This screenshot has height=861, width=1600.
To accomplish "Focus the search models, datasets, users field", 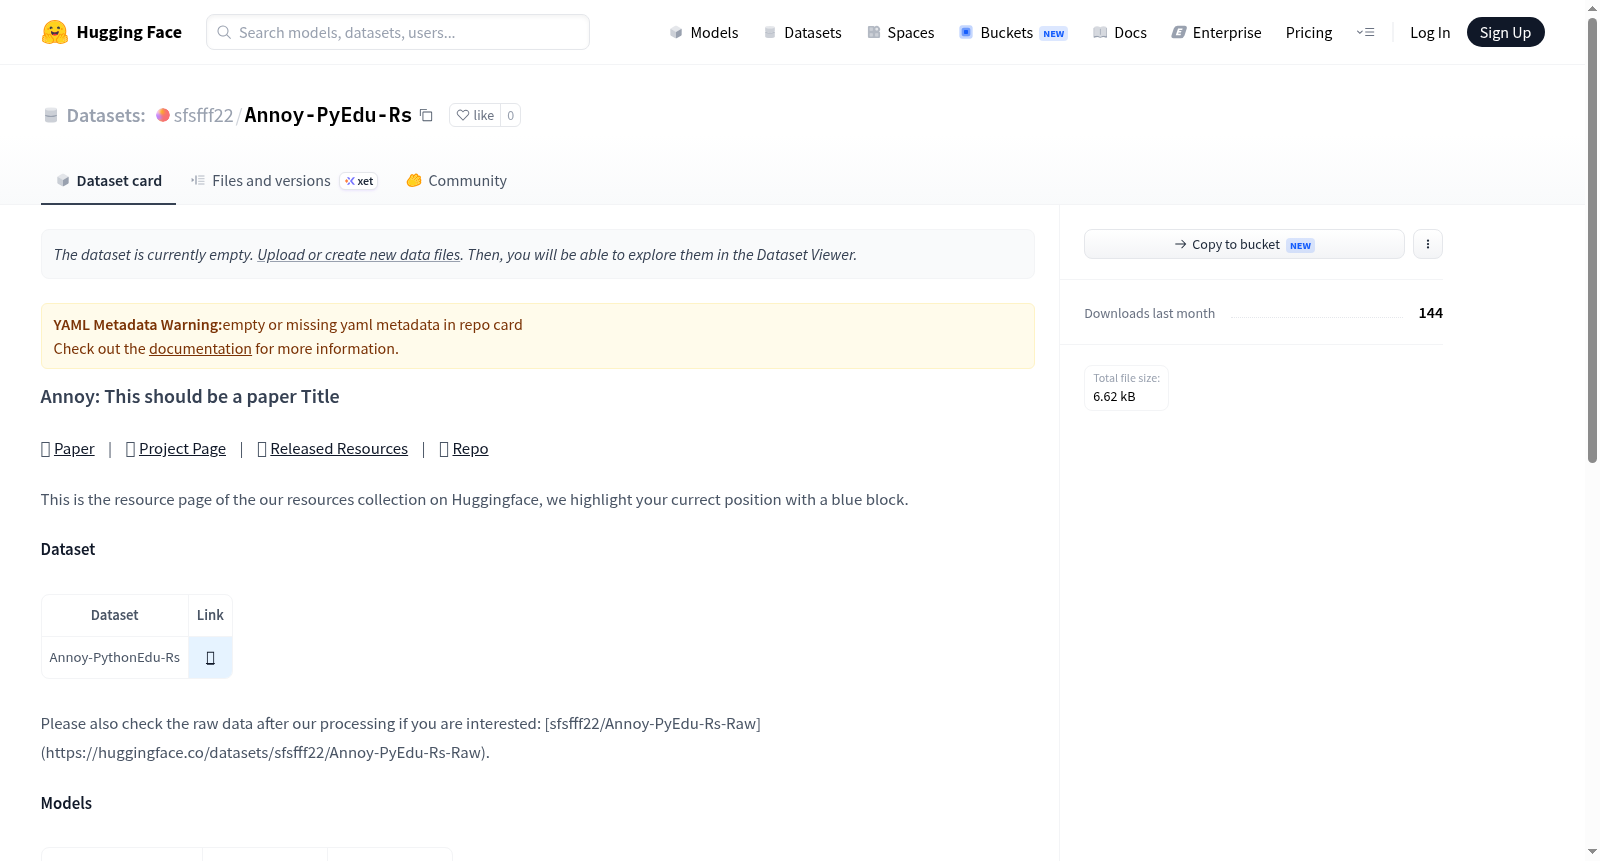I will pos(398,32).
